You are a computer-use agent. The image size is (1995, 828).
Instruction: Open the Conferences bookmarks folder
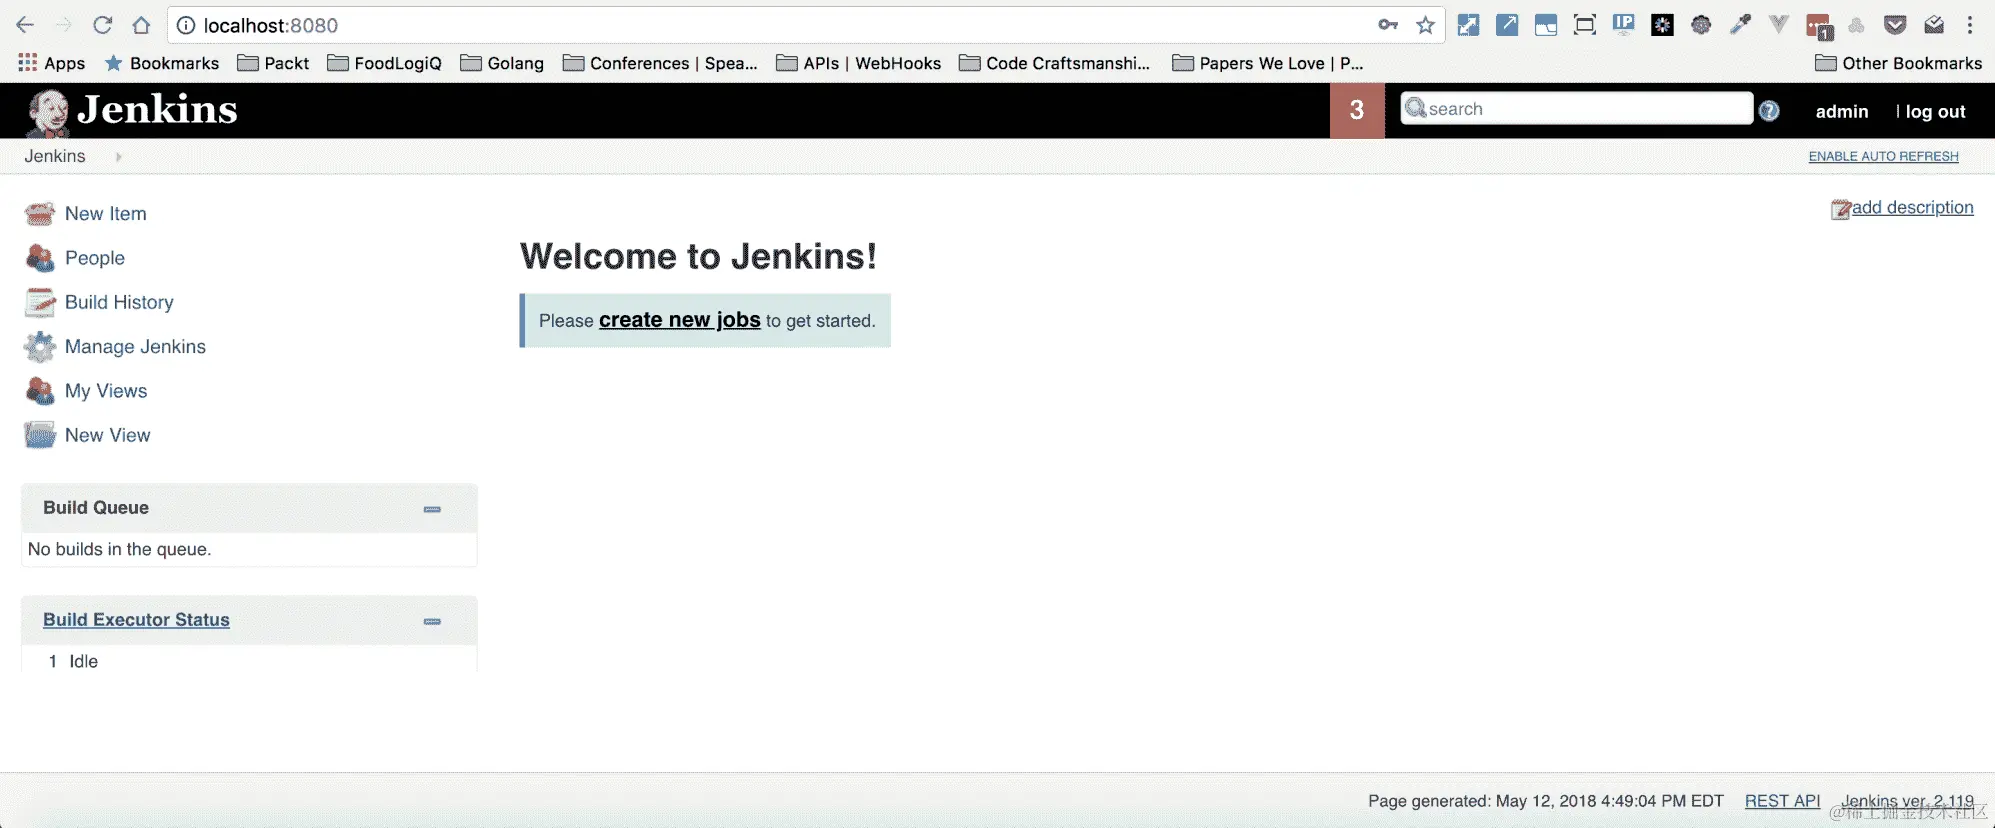[660, 63]
